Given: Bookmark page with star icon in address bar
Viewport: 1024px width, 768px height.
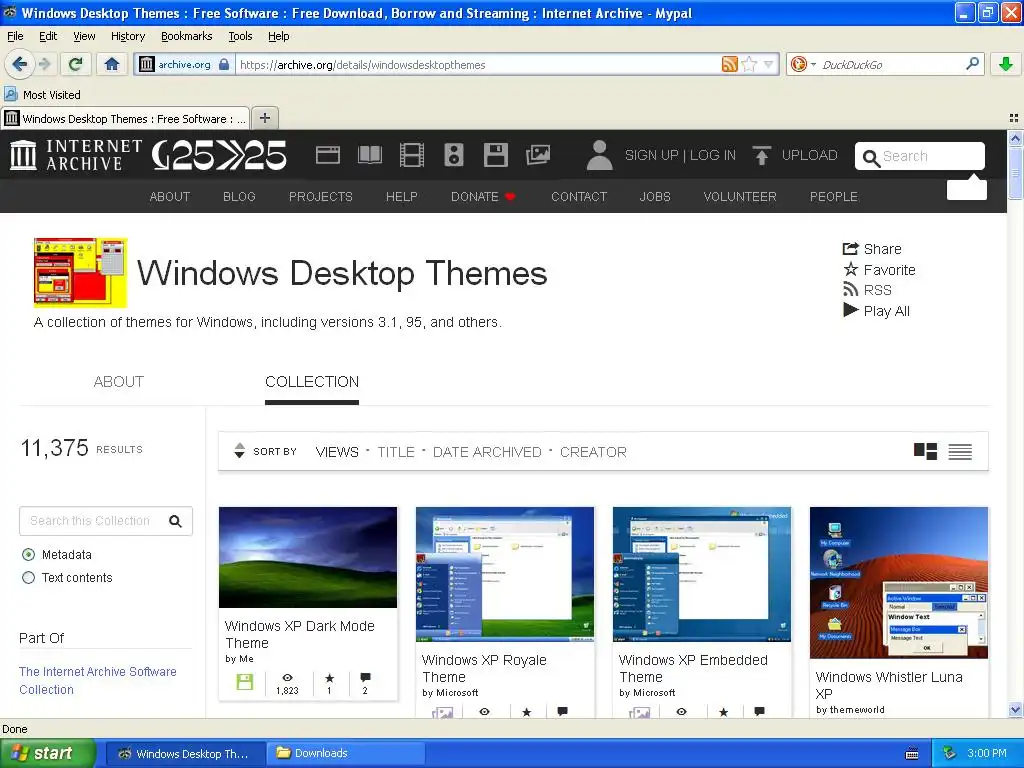Looking at the screenshot, I should [x=750, y=64].
